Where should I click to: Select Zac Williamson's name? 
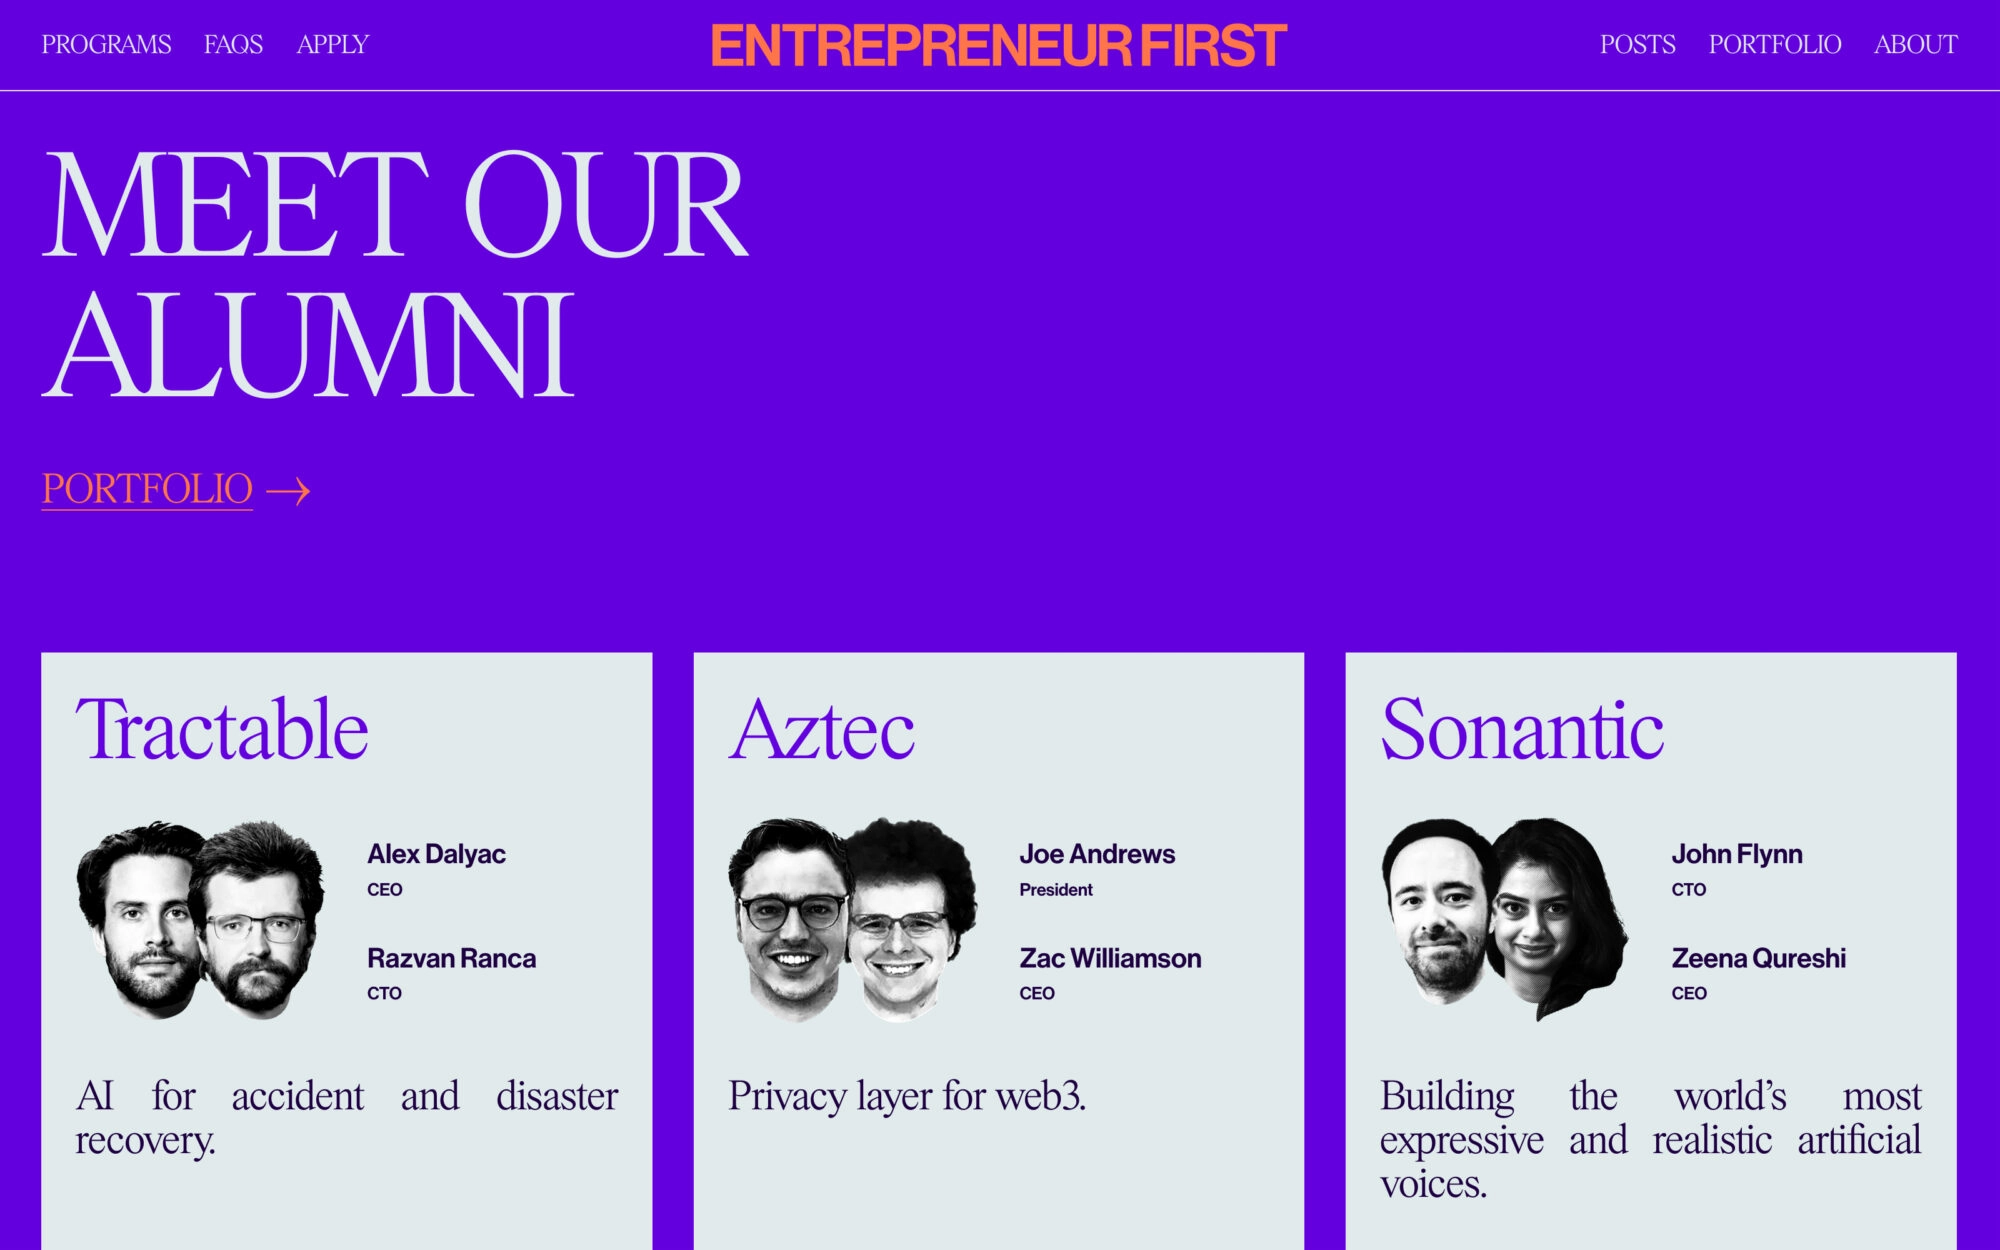[x=1110, y=958]
